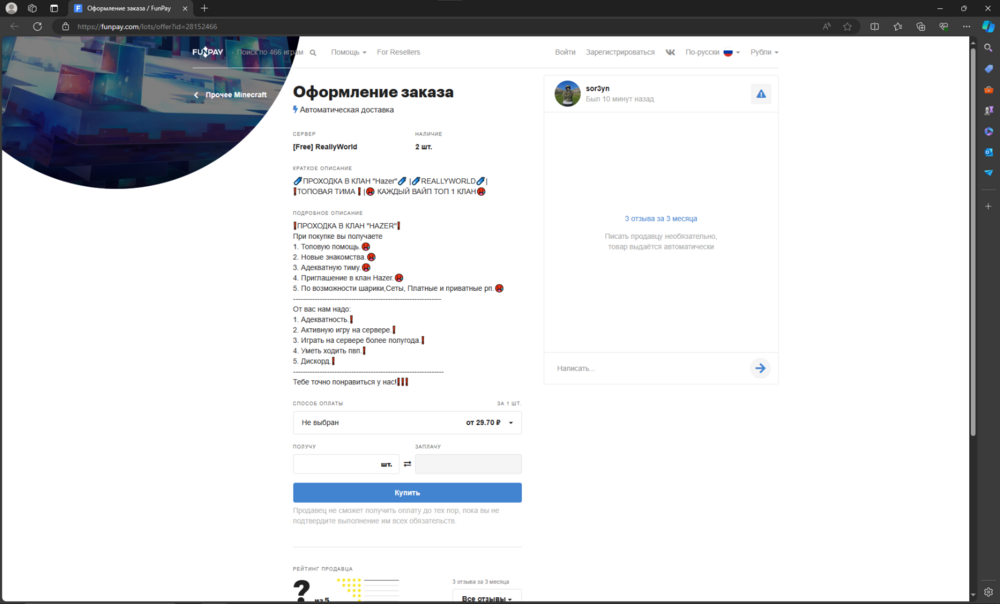
Task: Open Зарегистрироваться registration link
Action: [620, 52]
